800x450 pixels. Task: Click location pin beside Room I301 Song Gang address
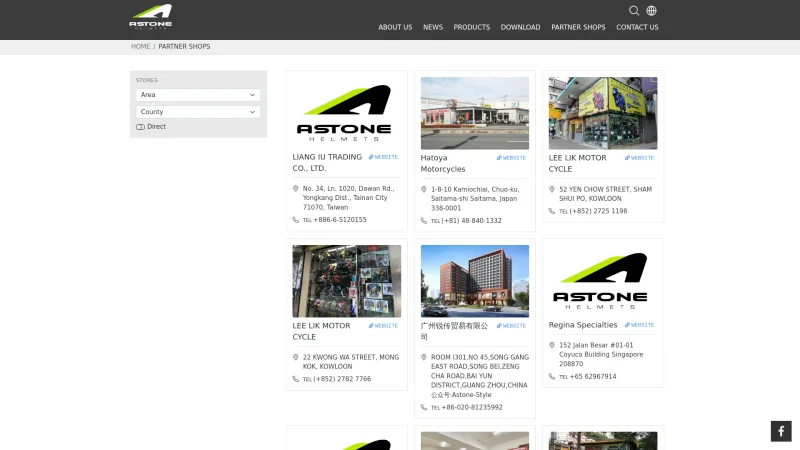(423, 358)
